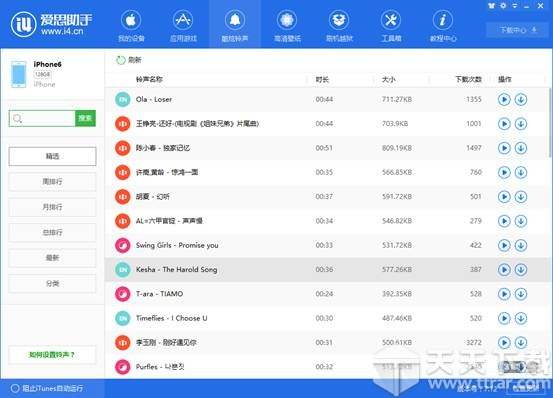Sort by ringtone name column header
This screenshot has width=553, height=398.
149,79
